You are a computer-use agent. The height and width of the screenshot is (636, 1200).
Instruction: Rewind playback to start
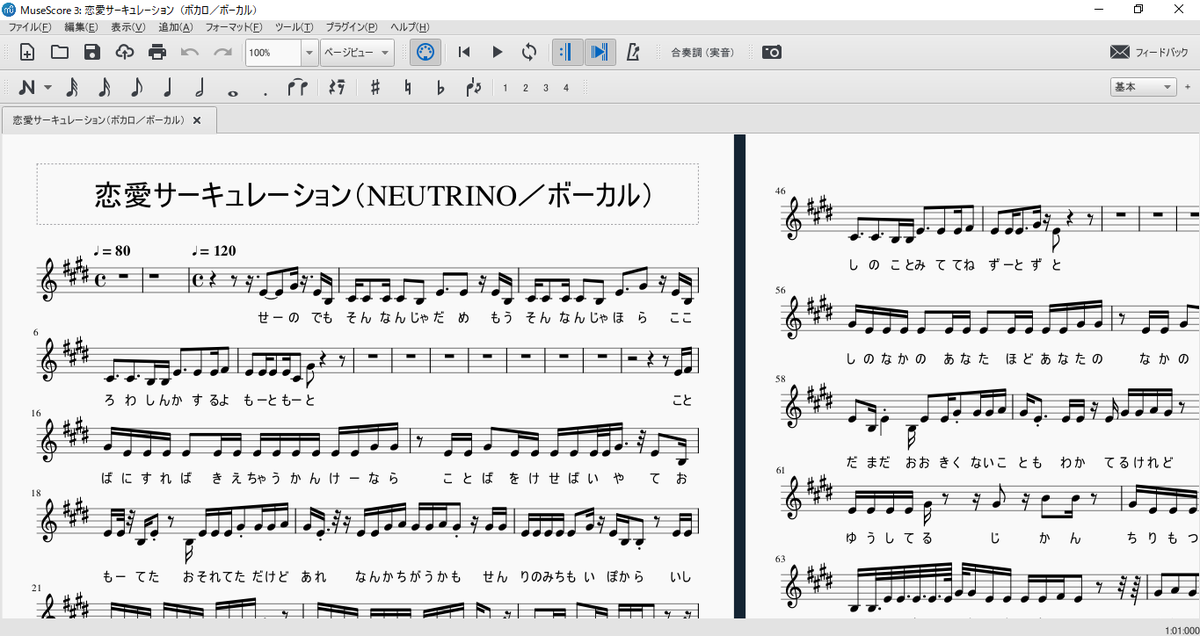tap(464, 52)
